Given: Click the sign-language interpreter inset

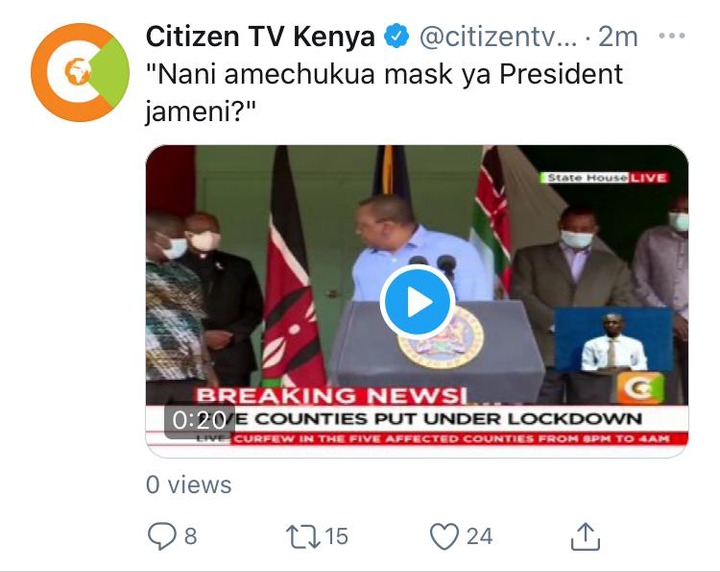Looking at the screenshot, I should (613, 339).
